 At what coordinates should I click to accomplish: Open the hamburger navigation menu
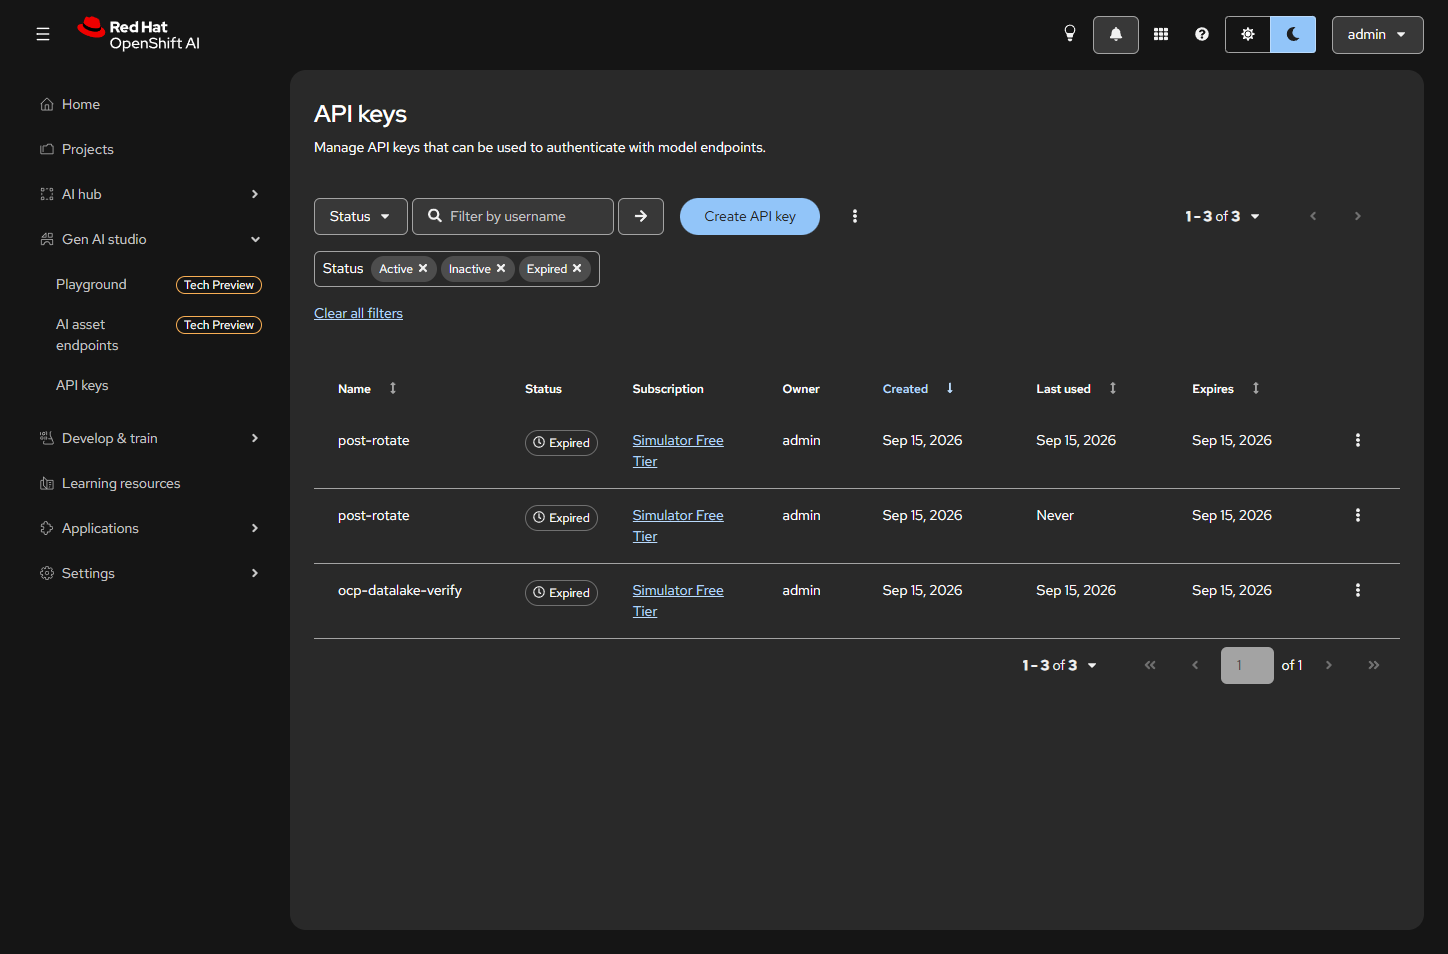pyautogui.click(x=43, y=35)
